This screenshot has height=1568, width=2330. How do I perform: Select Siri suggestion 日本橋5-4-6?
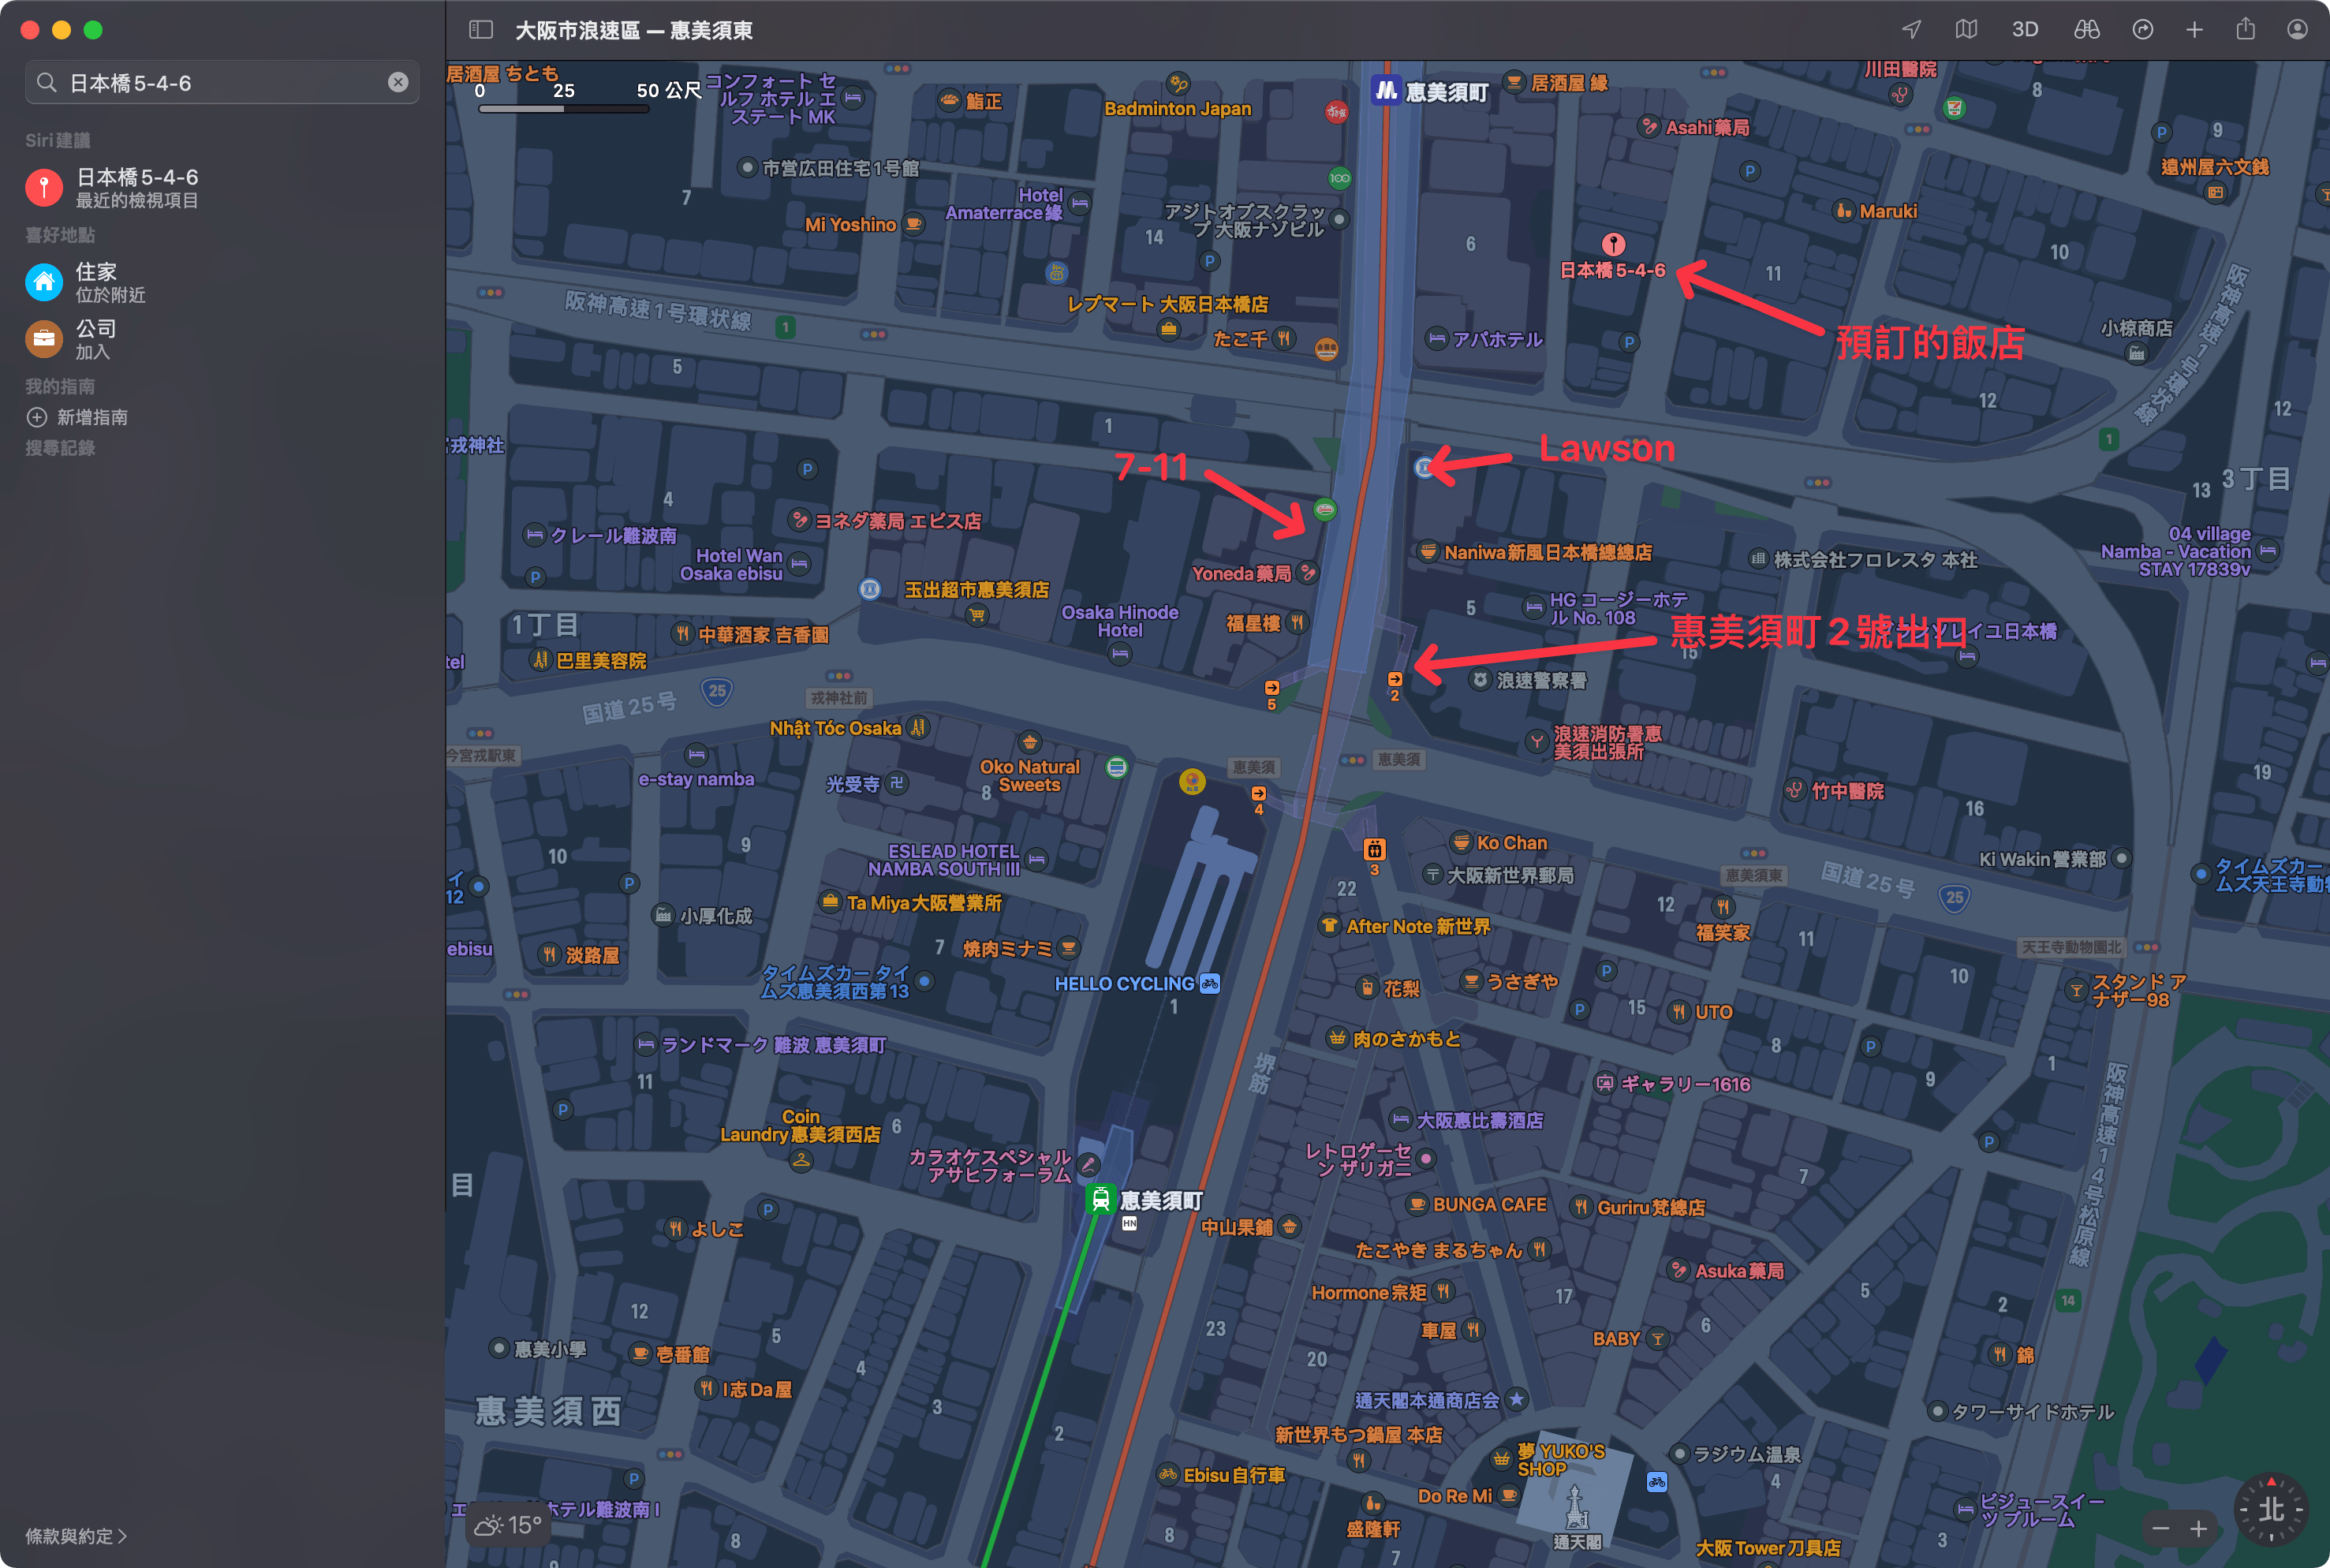(x=222, y=187)
